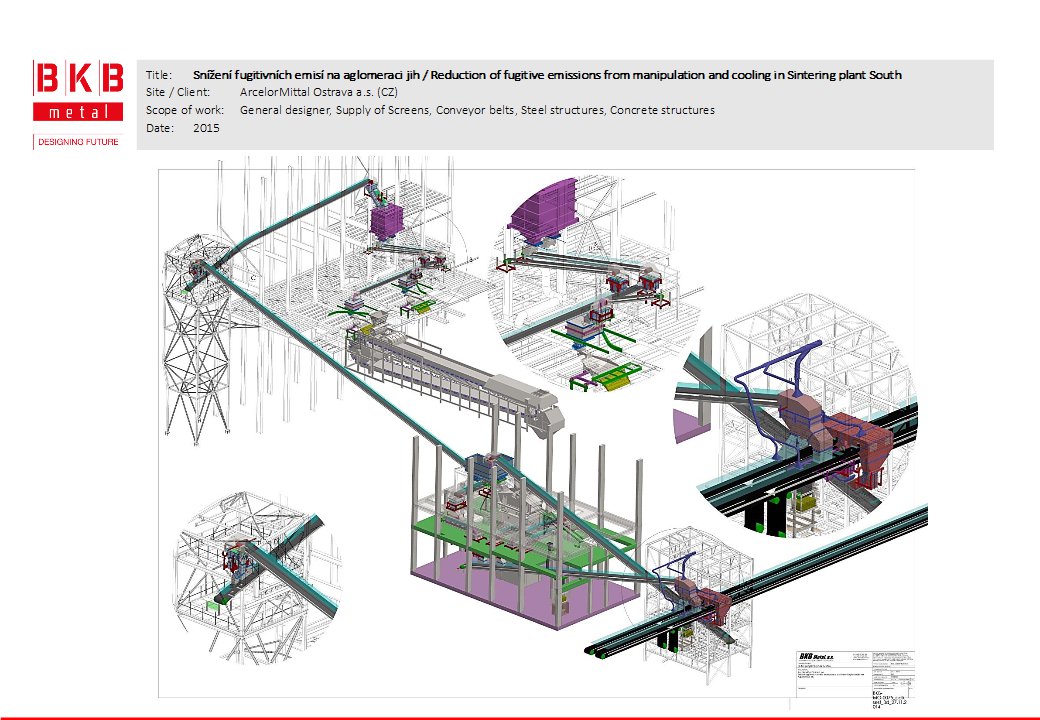
Task: Click the BKB Metal logo in title block
Action: [x=812, y=655]
